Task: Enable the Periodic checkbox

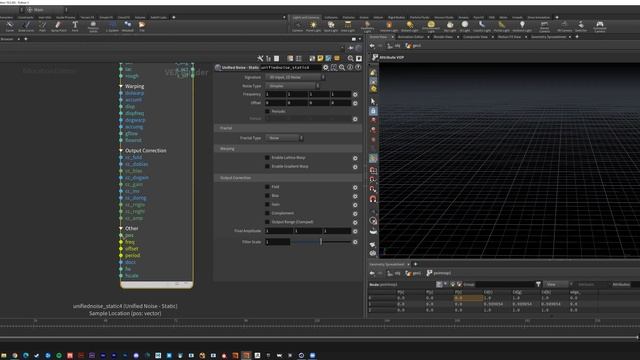Action: pos(267,111)
